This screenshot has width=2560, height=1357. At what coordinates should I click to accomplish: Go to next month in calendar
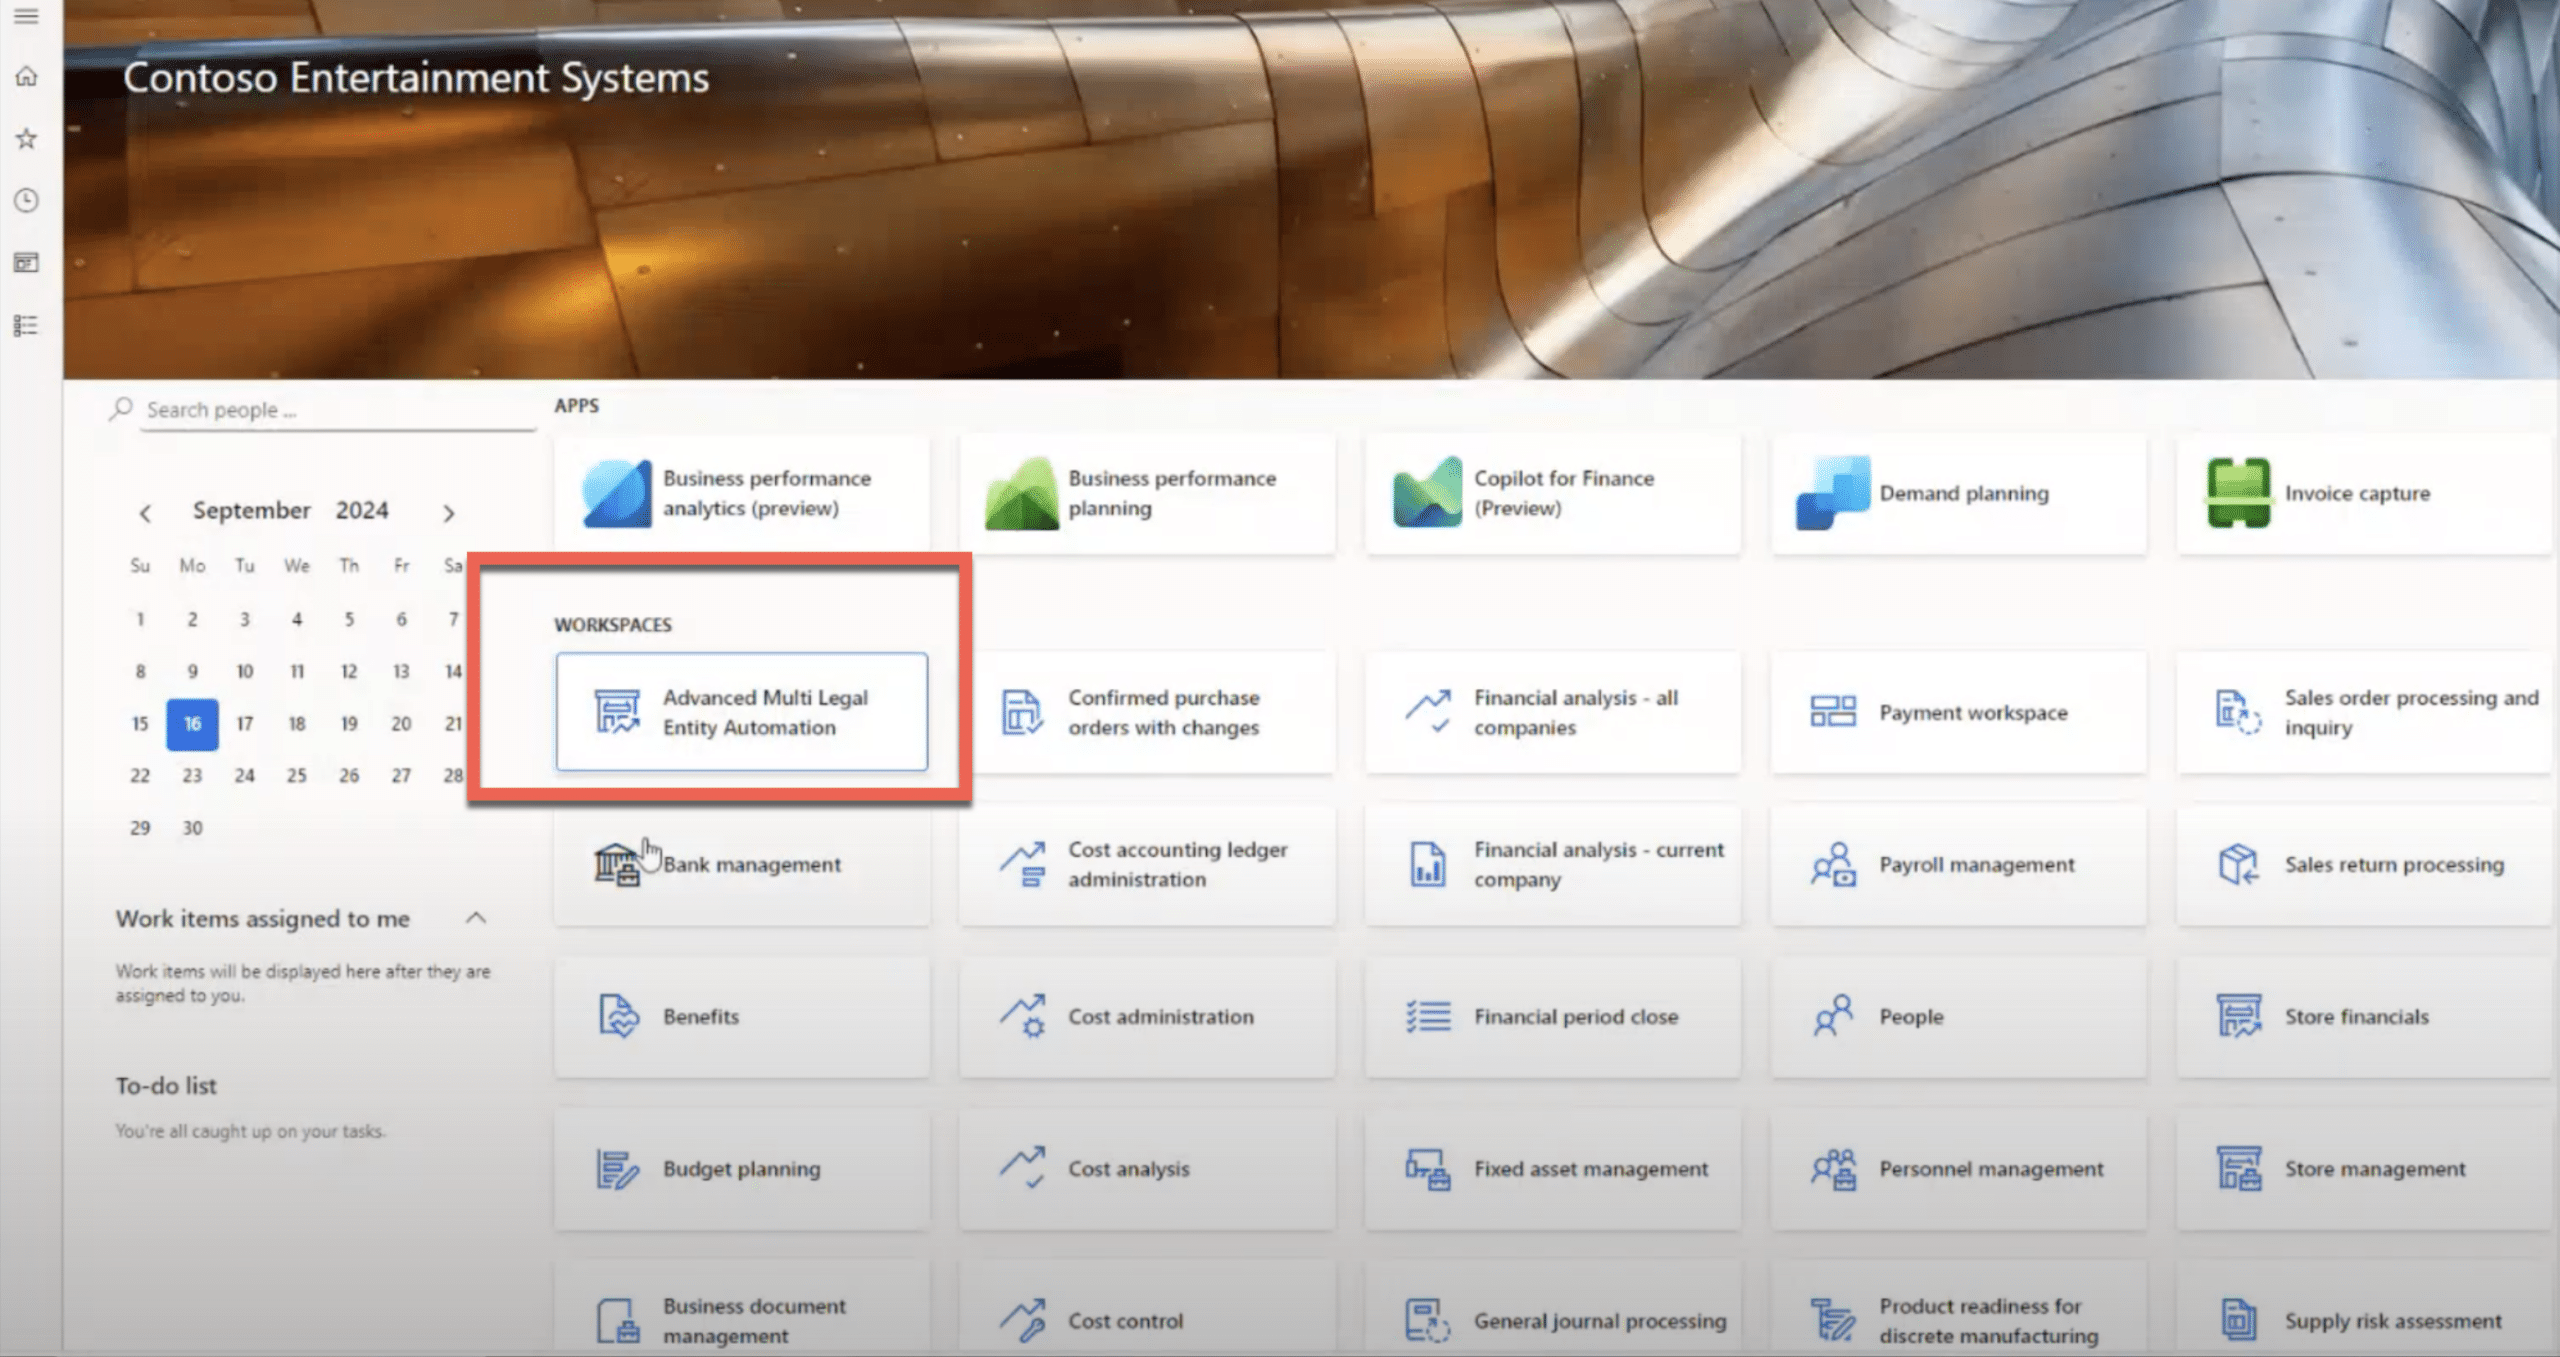[449, 513]
